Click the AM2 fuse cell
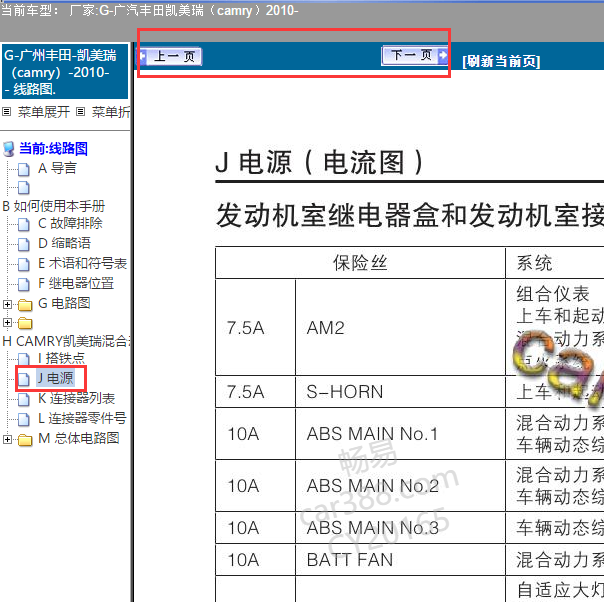 coord(400,328)
